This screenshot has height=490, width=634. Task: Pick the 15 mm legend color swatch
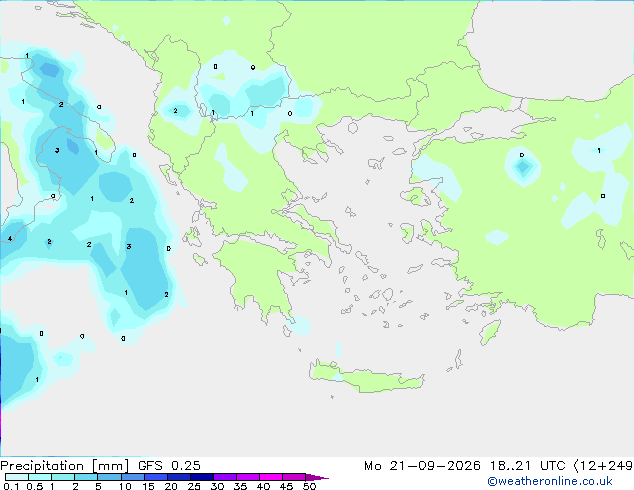tap(155, 477)
